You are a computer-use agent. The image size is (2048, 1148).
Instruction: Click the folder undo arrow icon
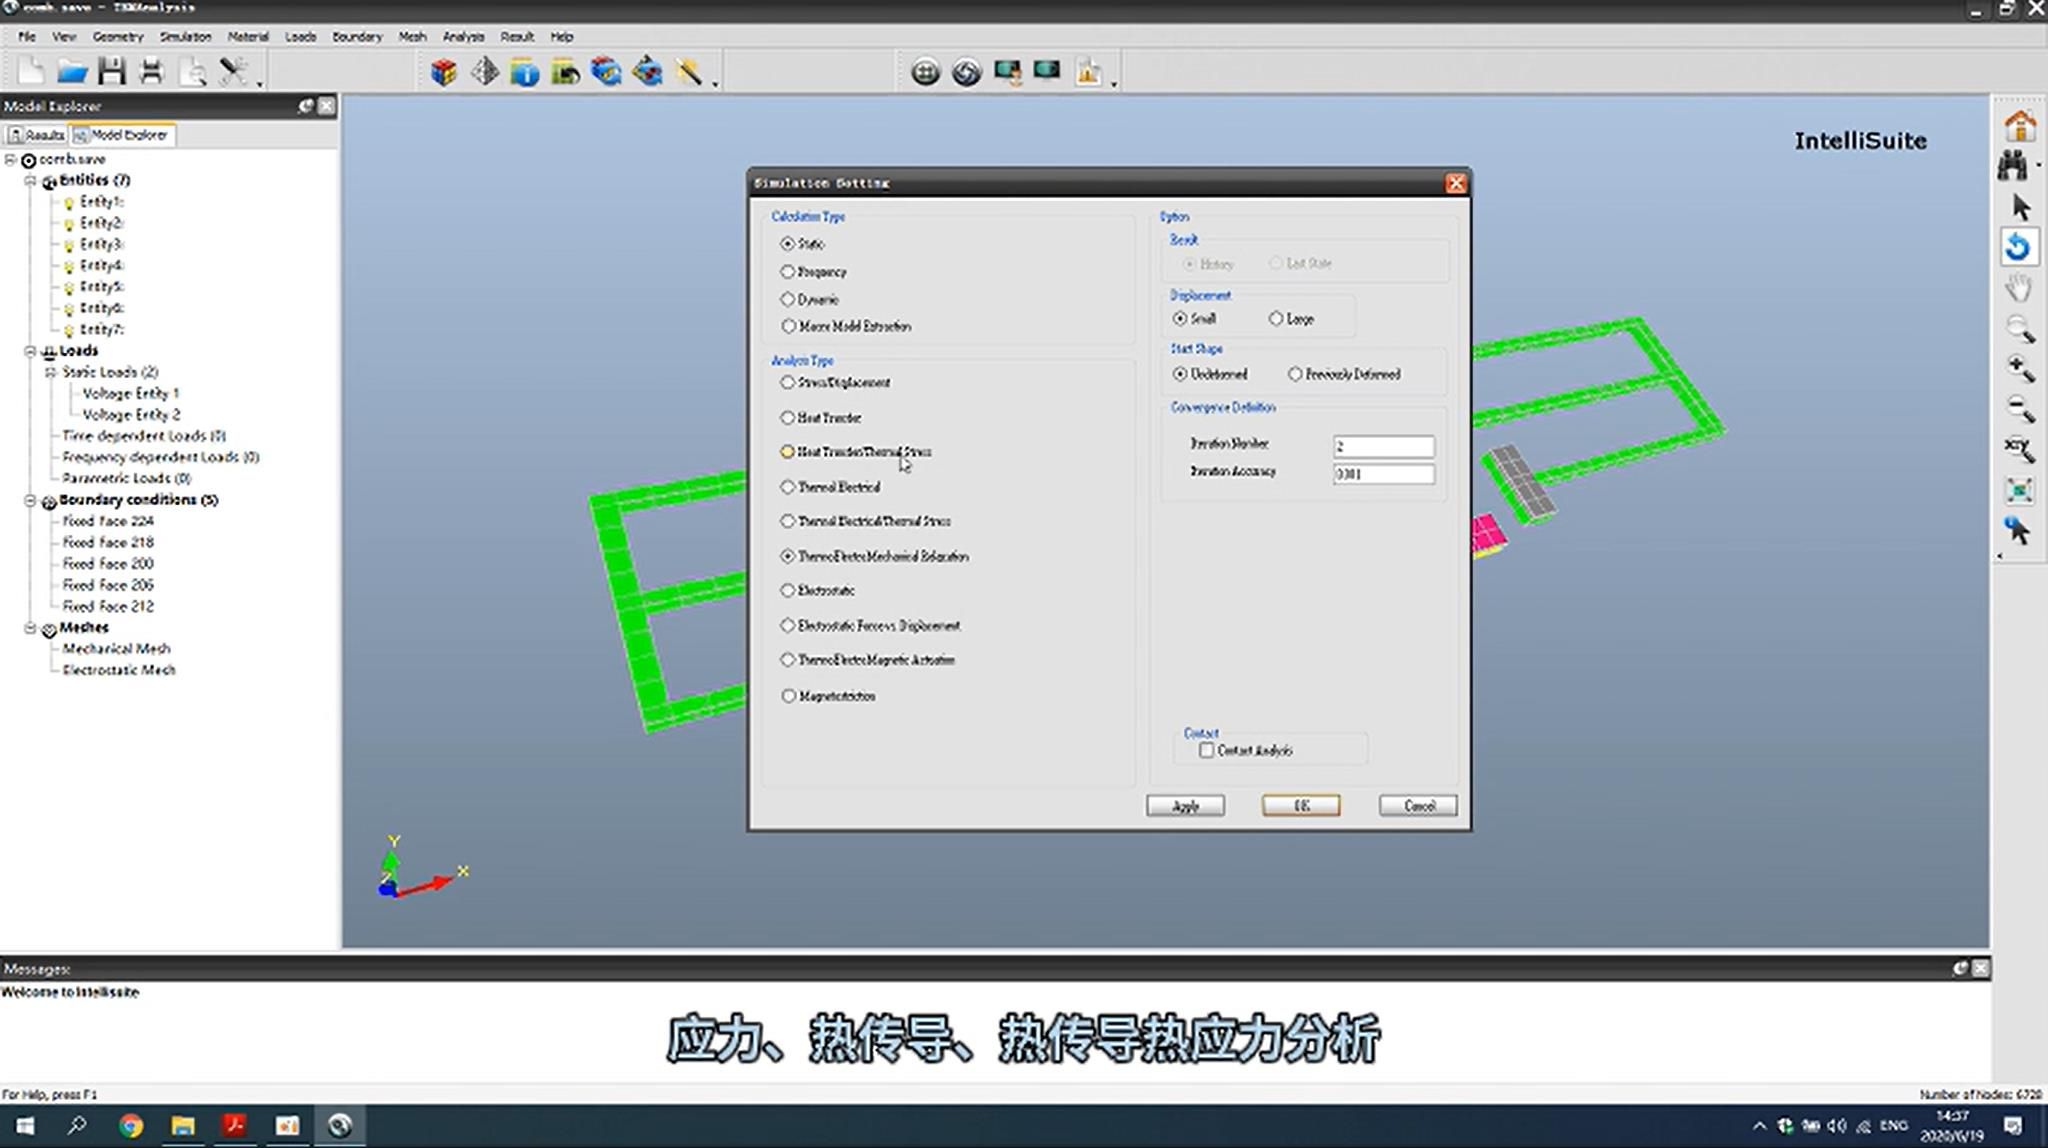coord(565,72)
